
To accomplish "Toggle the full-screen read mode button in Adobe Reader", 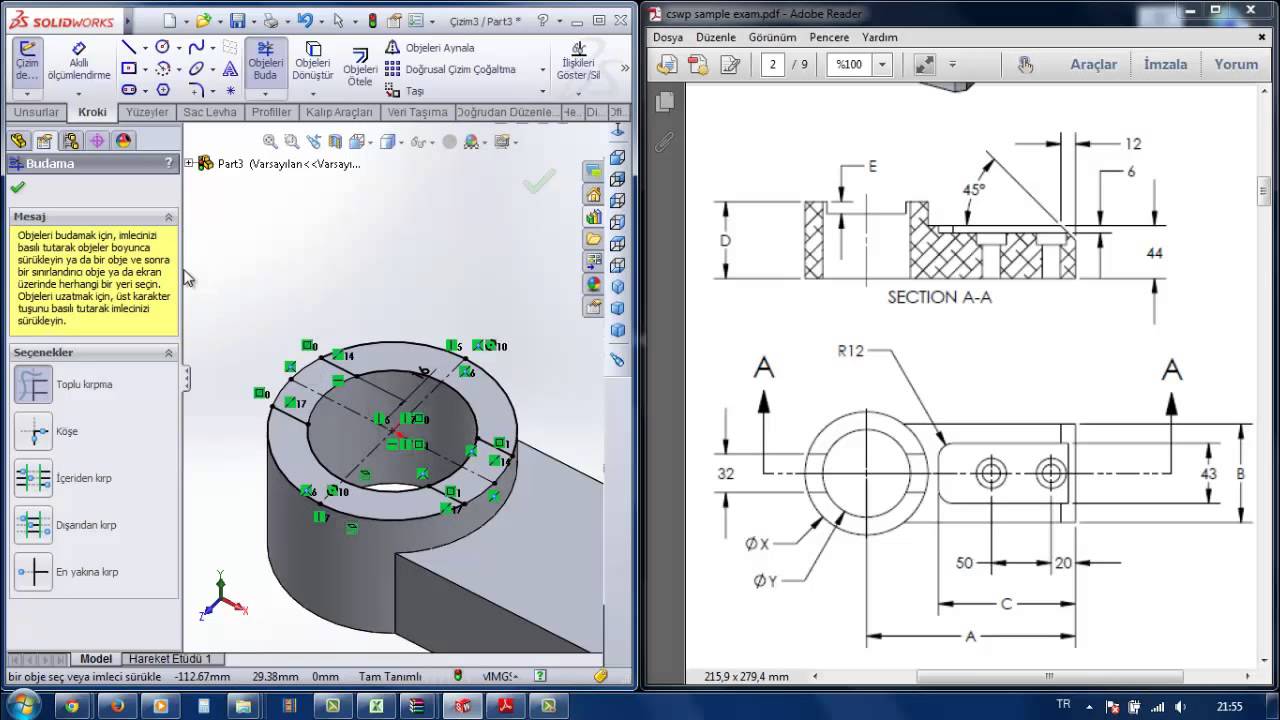I will [925, 64].
